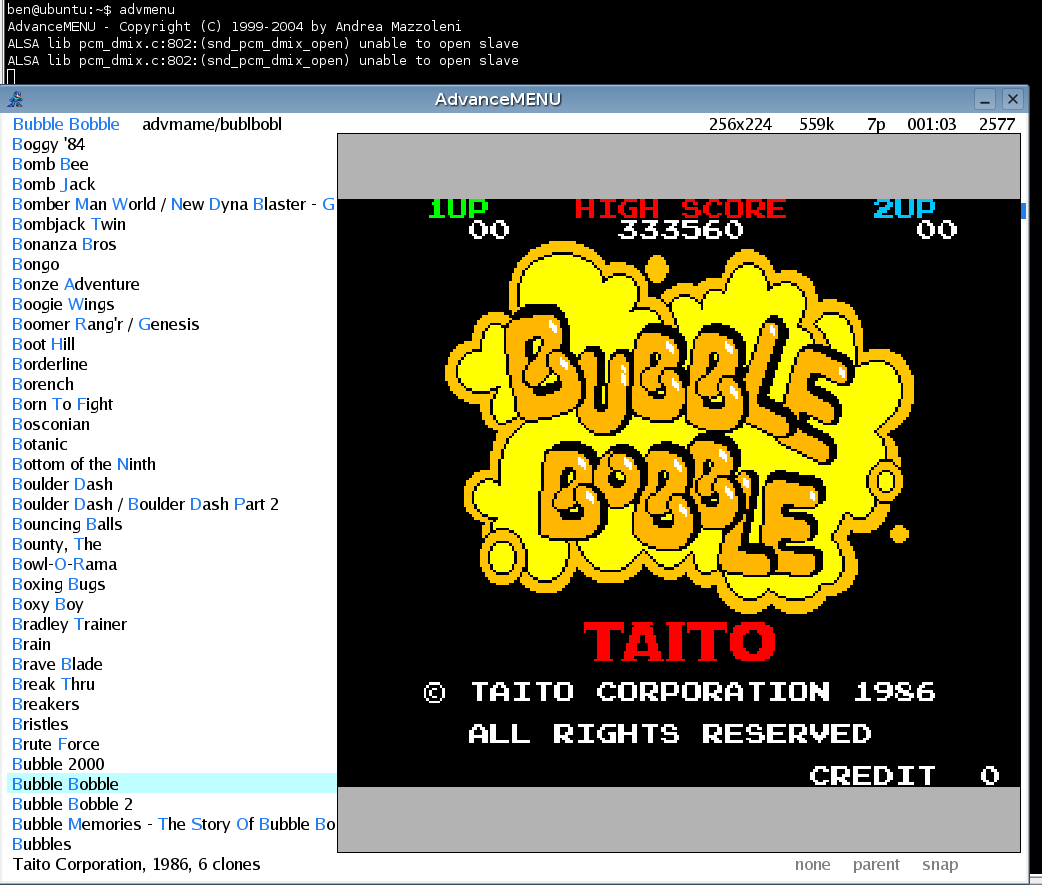Screen dimensions: 1042x886
Task: Pick Boogie Wings from the list
Action: click(x=63, y=304)
